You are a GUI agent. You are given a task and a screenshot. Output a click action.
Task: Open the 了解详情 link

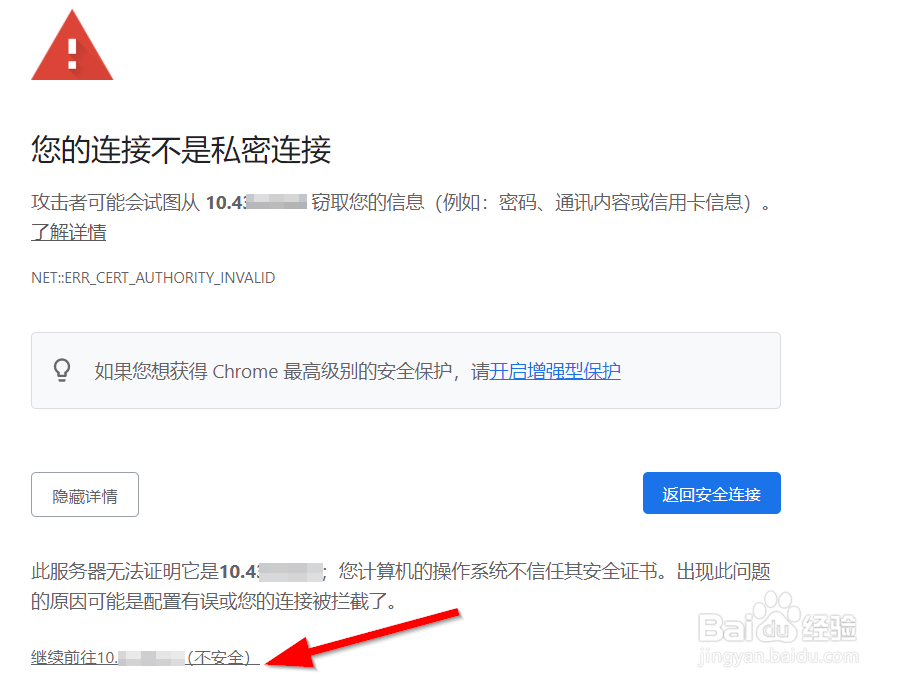68,232
